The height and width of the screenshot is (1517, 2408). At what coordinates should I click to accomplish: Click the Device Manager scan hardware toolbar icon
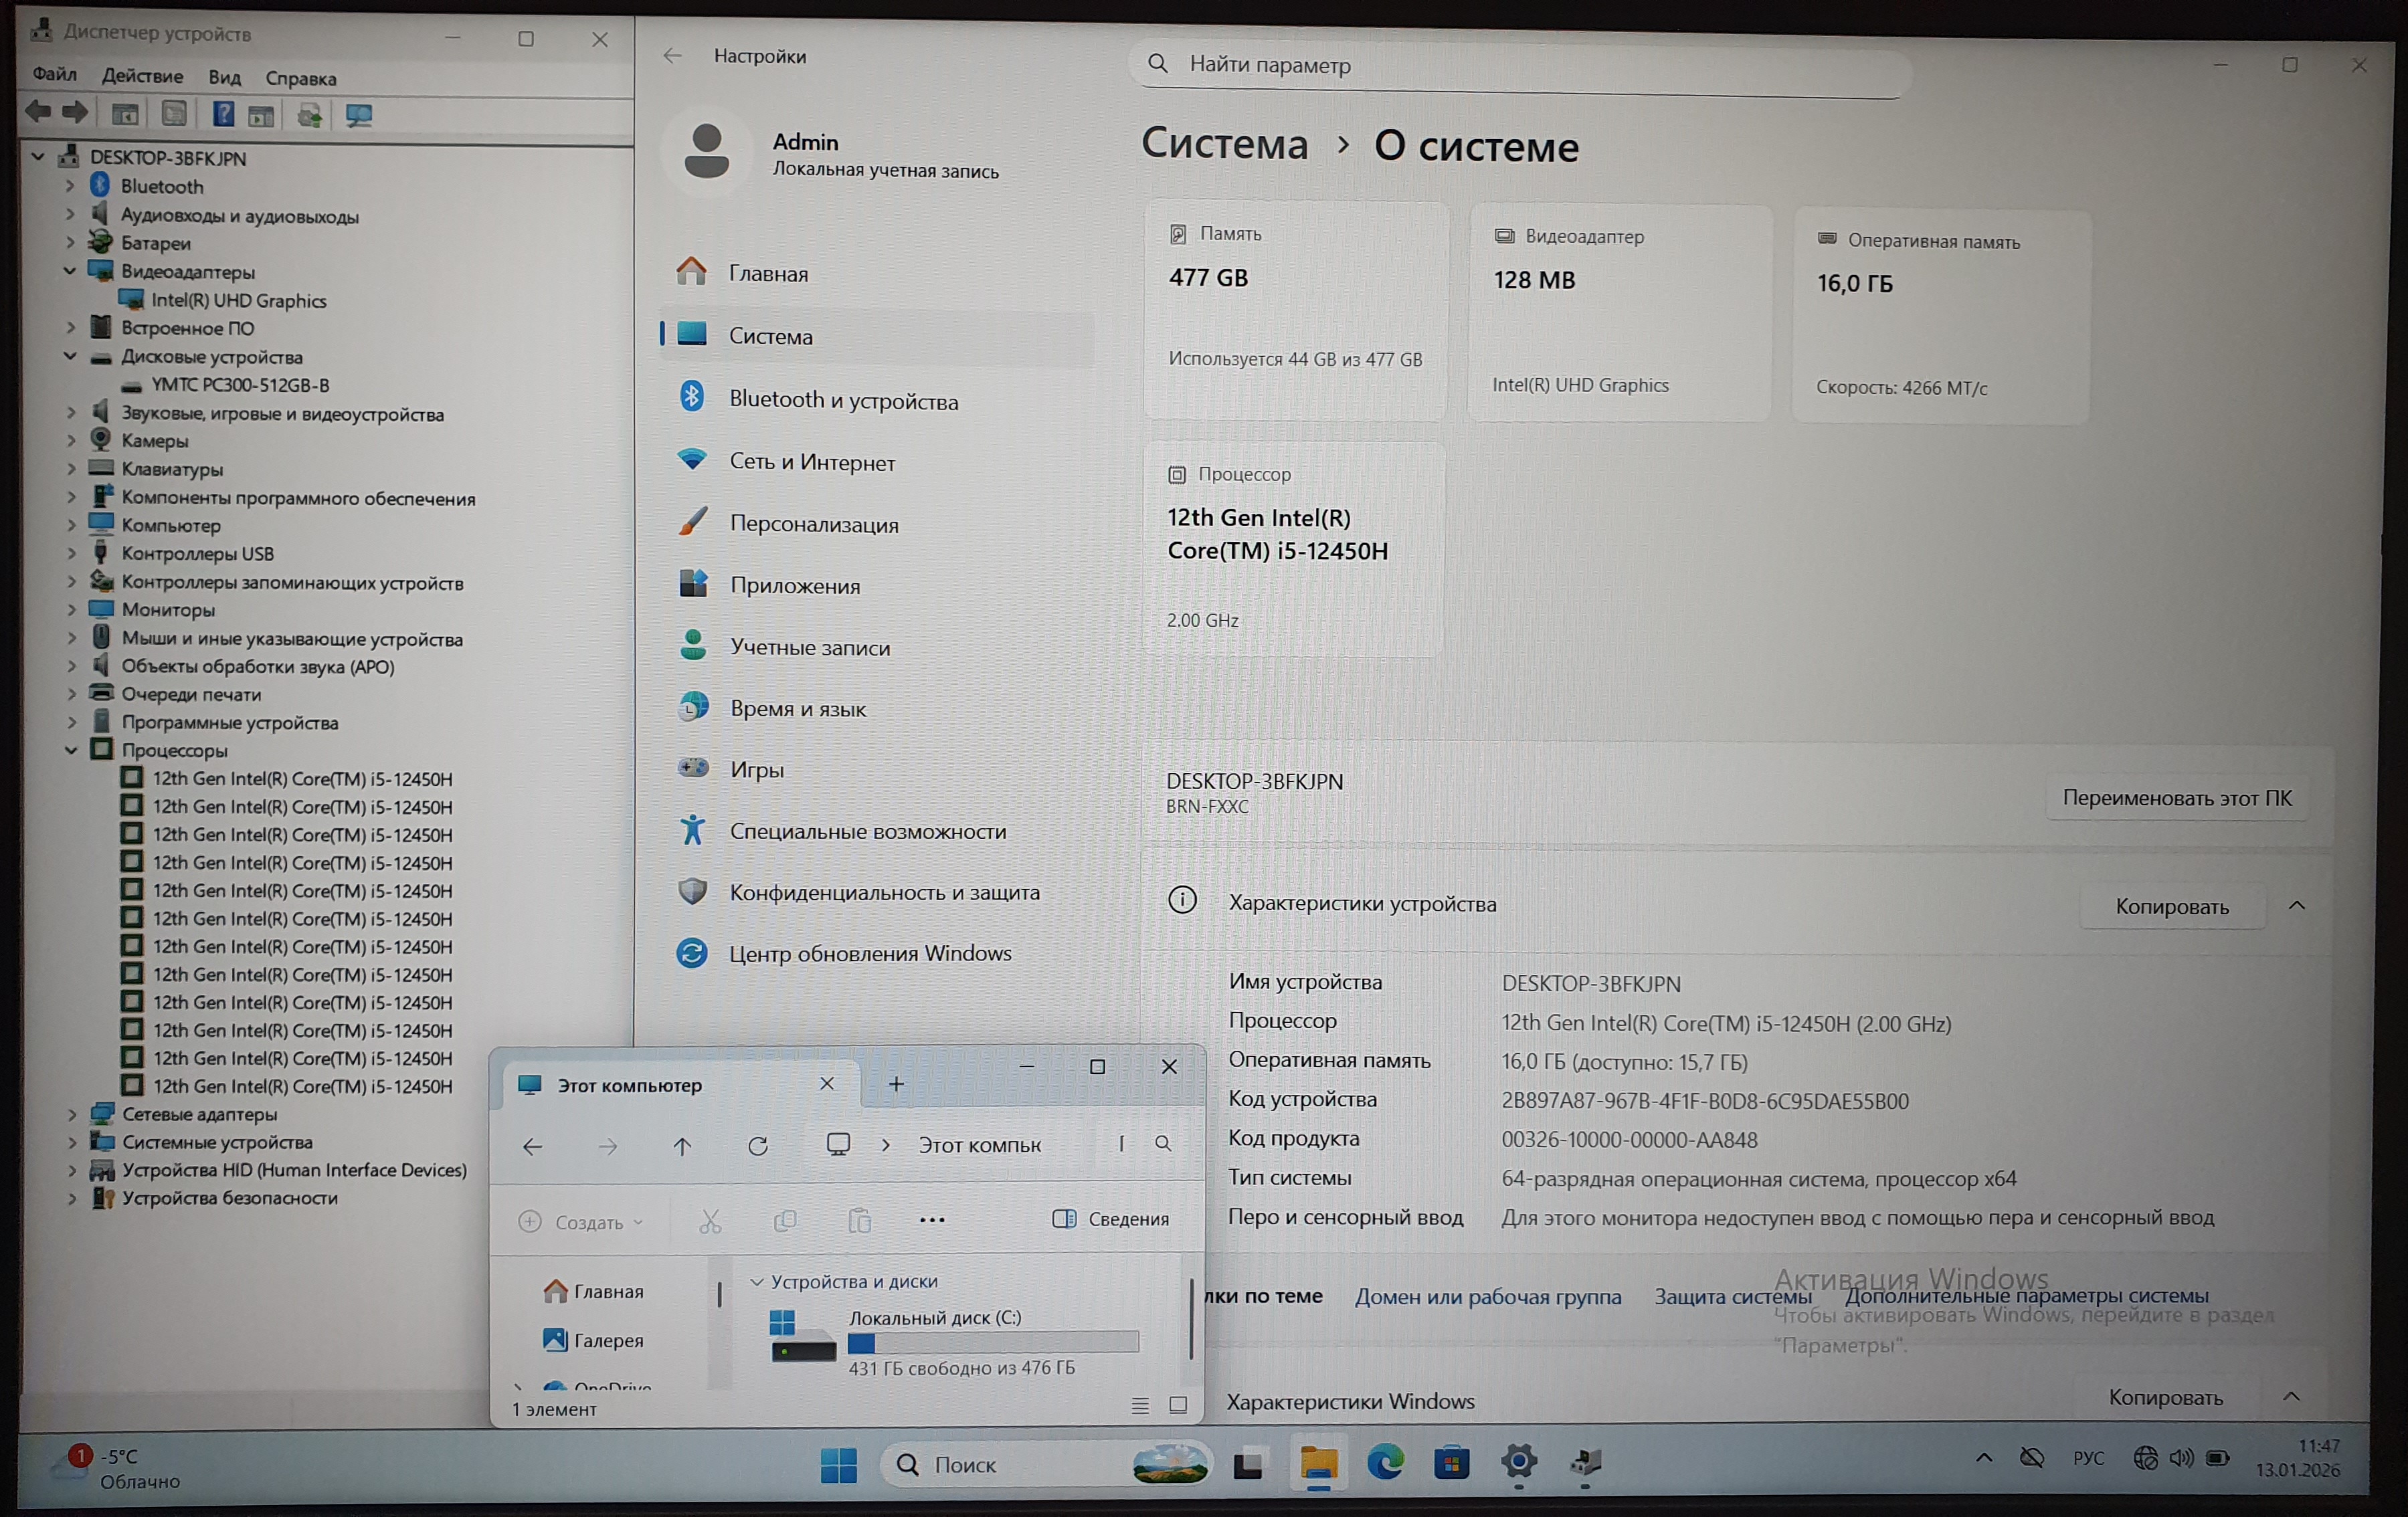(x=358, y=116)
